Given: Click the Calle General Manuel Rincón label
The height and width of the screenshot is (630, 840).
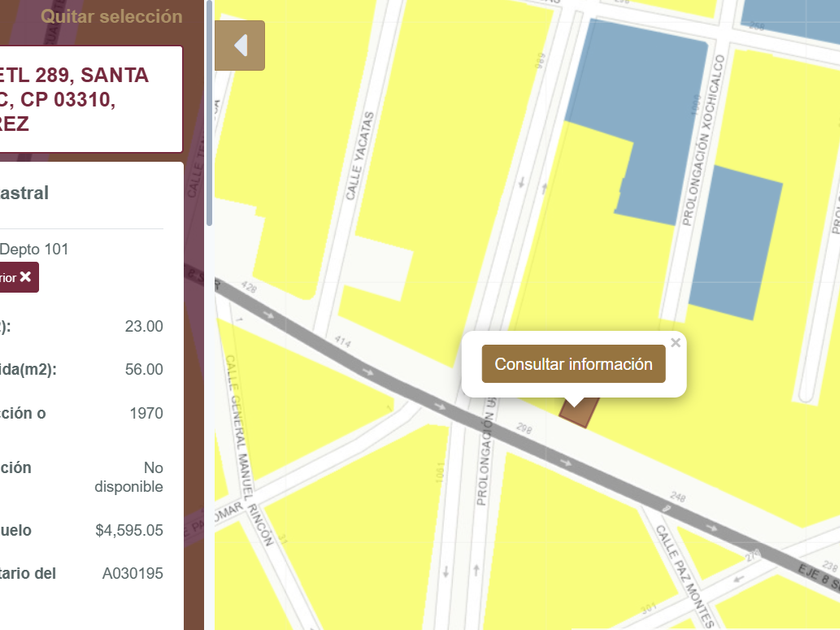Looking at the screenshot, I should tap(249, 450).
